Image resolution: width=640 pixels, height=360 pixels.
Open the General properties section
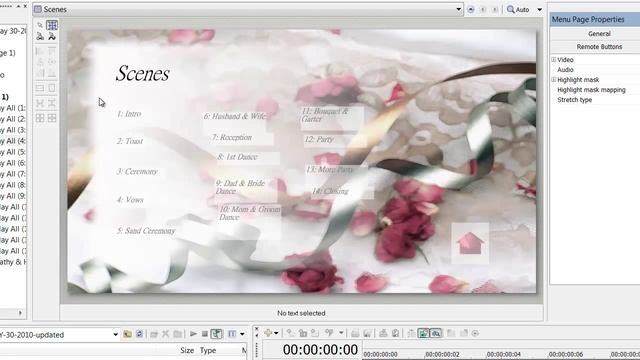click(x=599, y=33)
